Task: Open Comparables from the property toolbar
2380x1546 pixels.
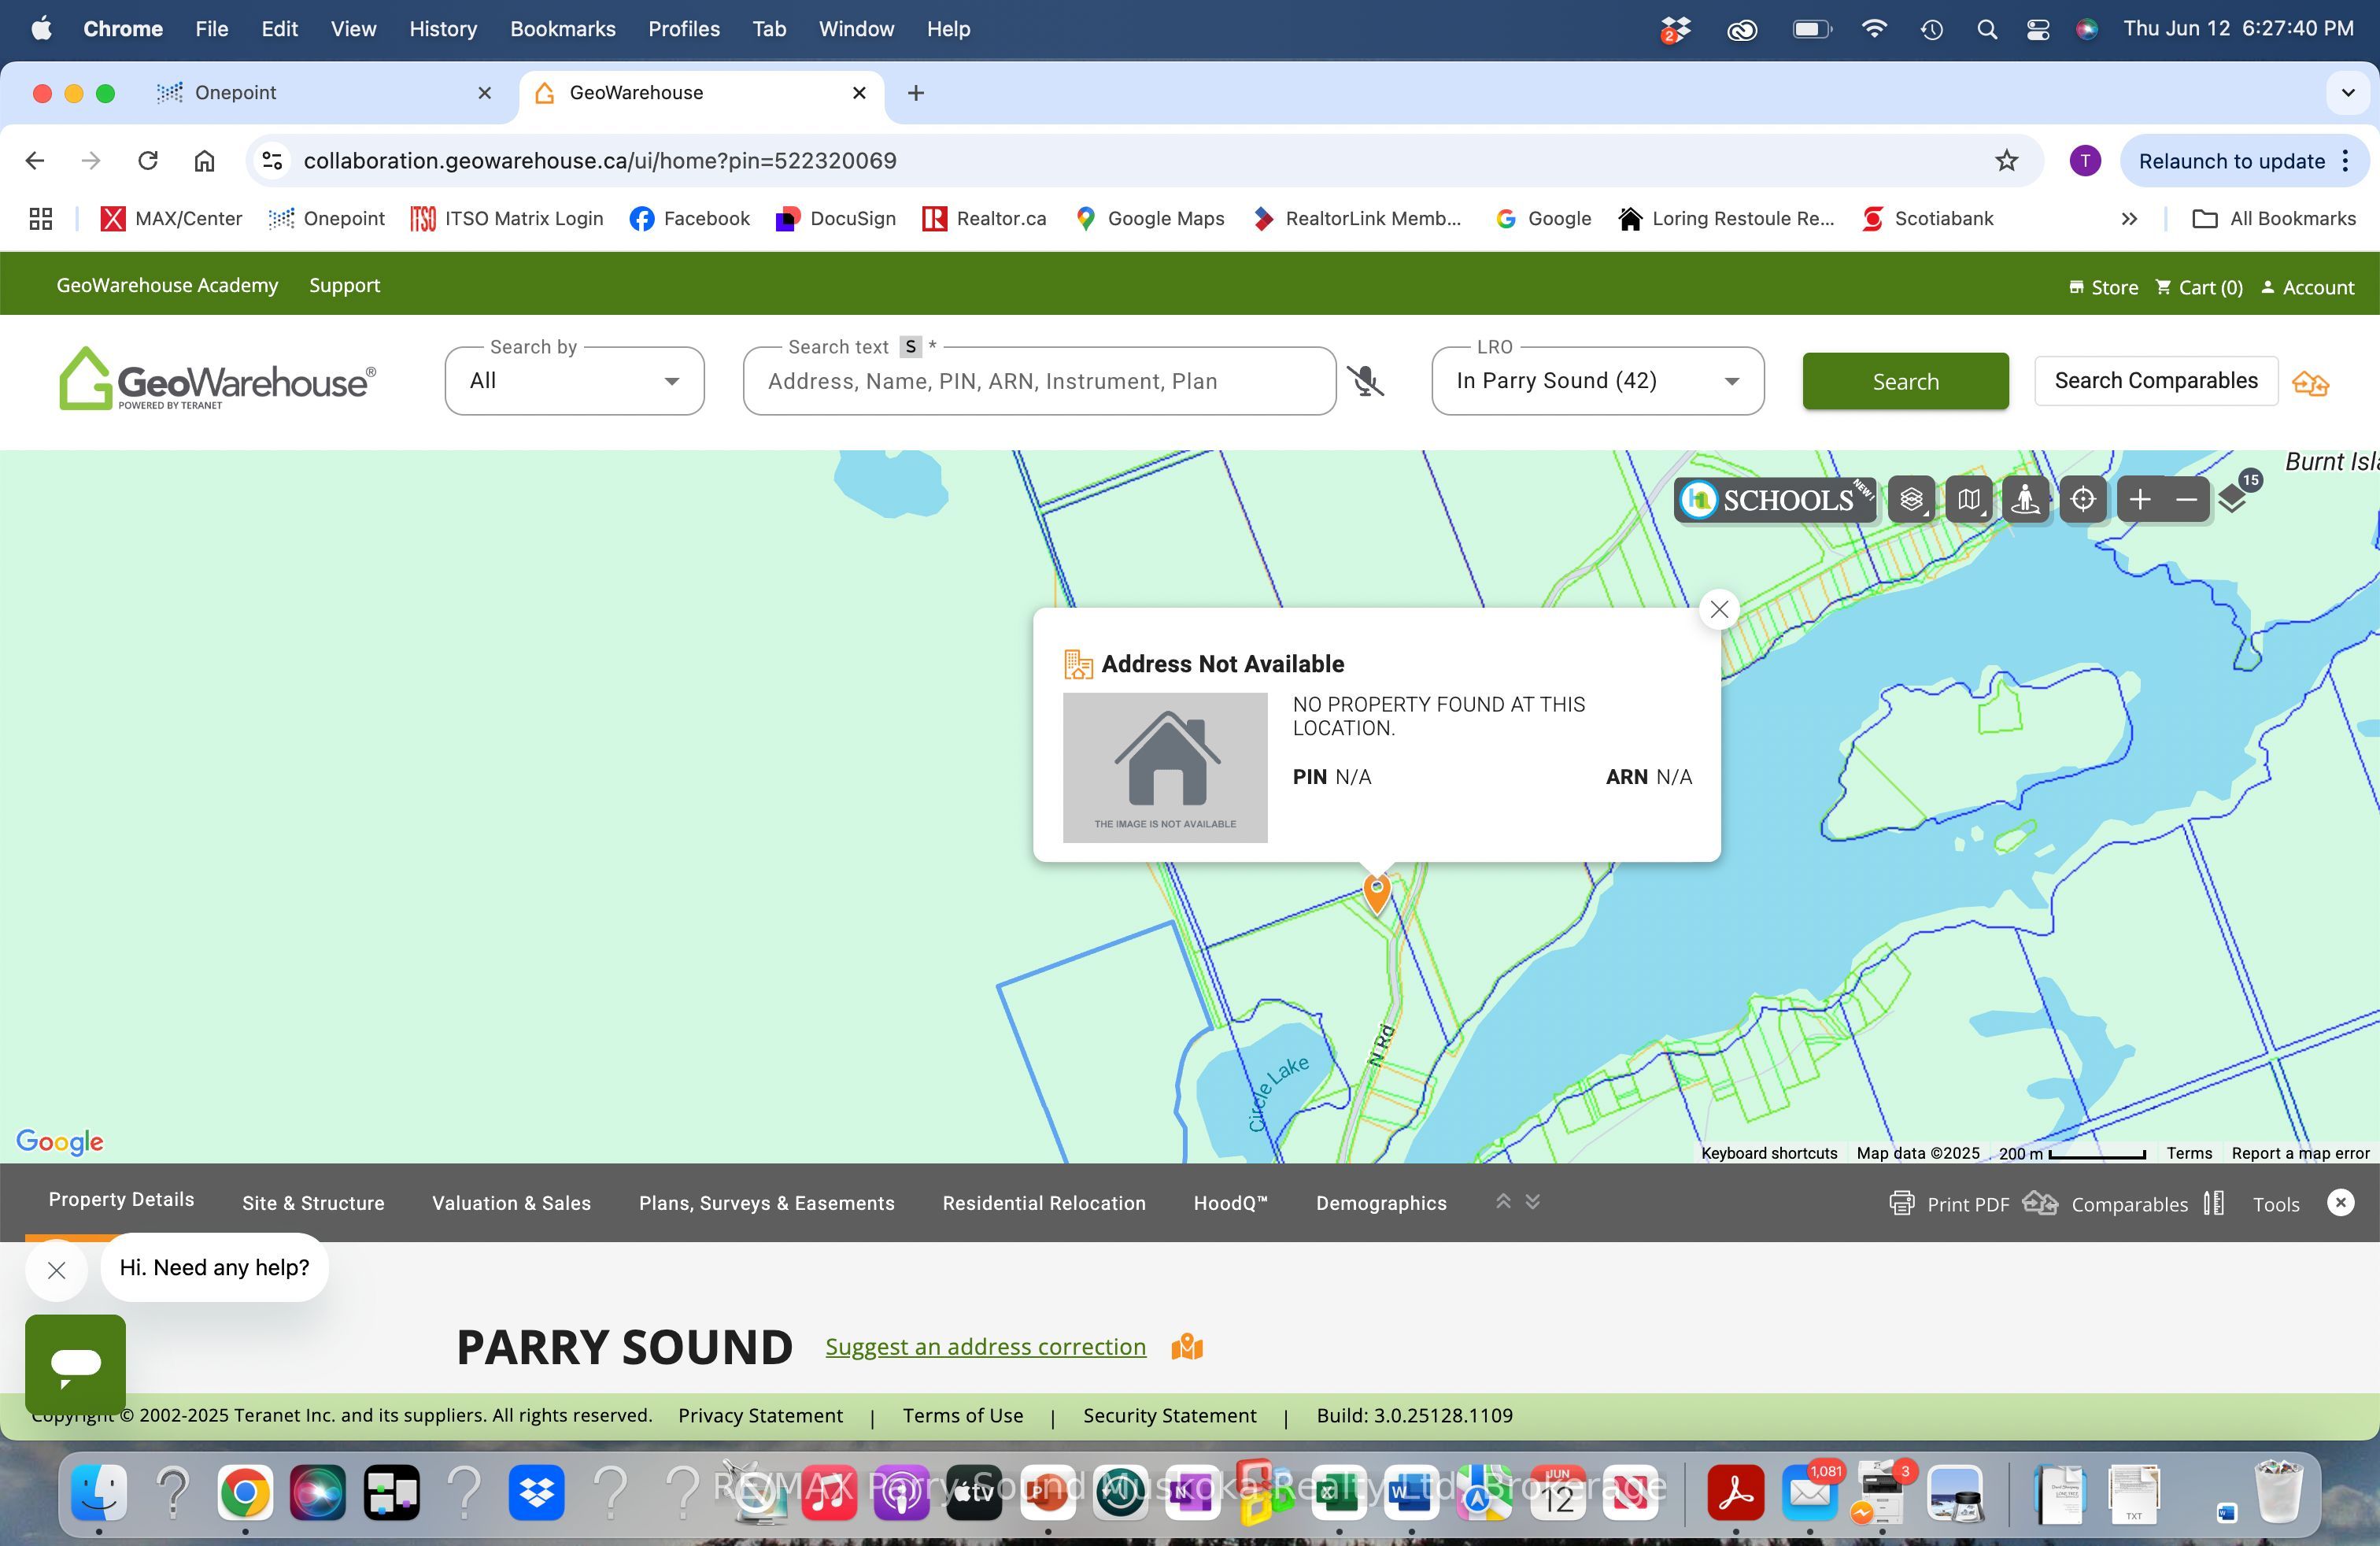Action: click(2105, 1203)
